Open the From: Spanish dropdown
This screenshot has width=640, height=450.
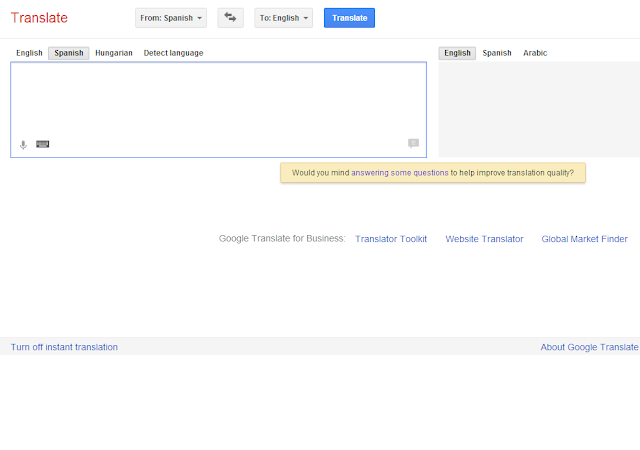pyautogui.click(x=171, y=18)
